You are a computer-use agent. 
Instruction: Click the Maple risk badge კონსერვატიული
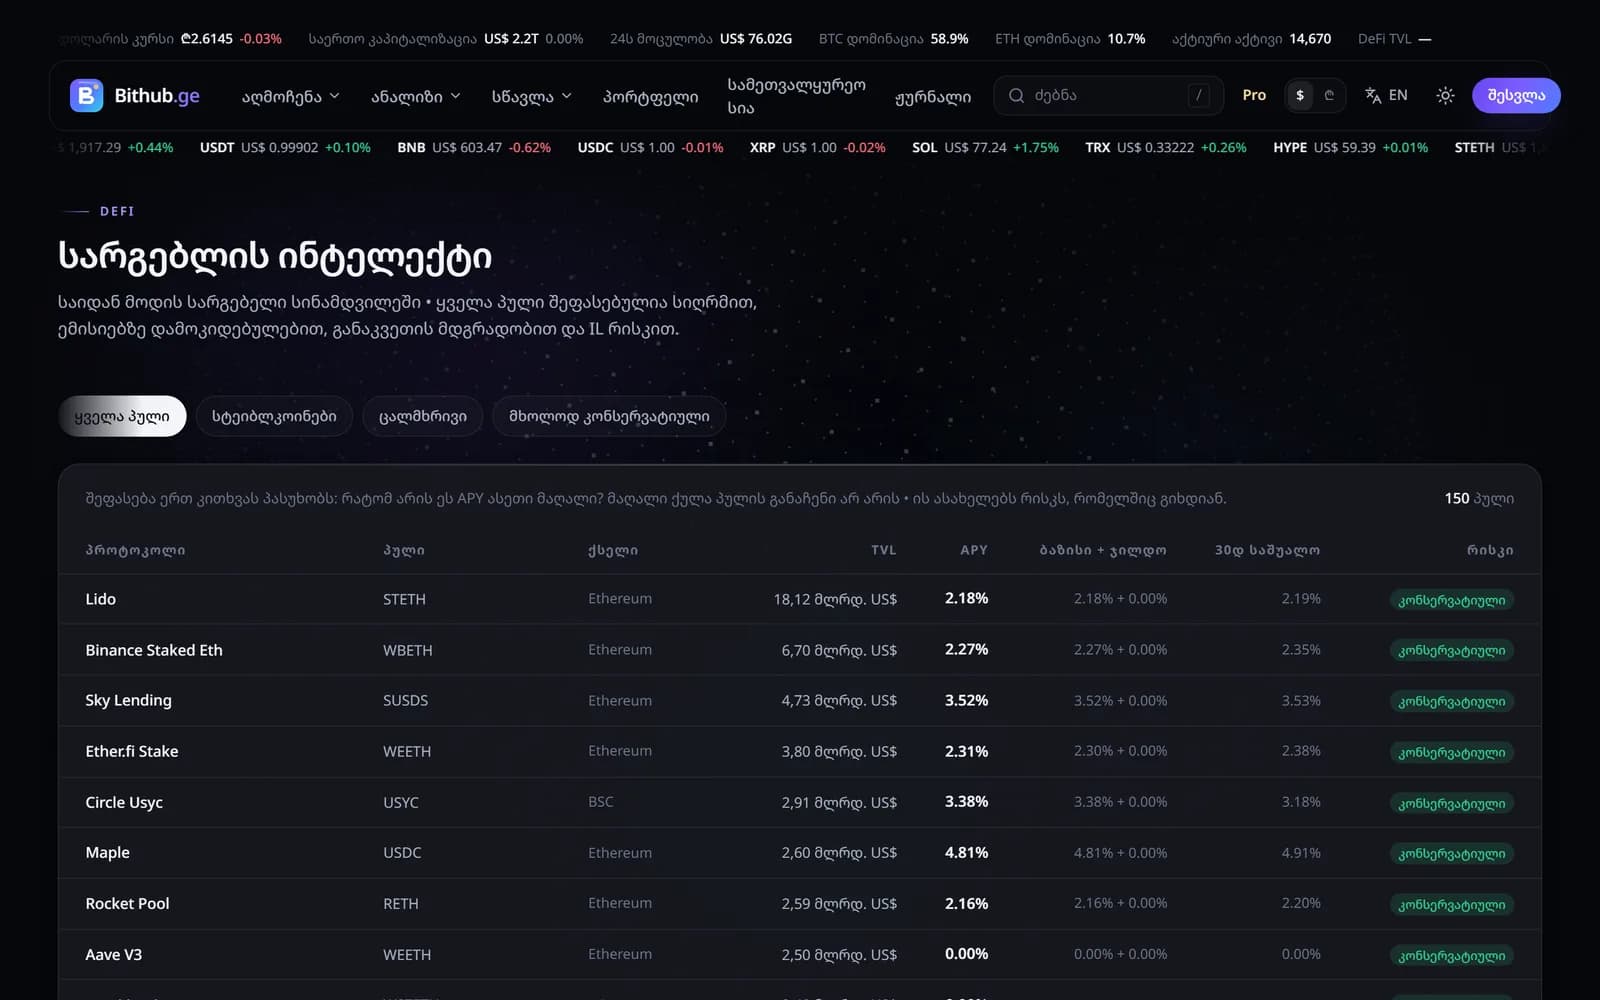[1451, 854]
